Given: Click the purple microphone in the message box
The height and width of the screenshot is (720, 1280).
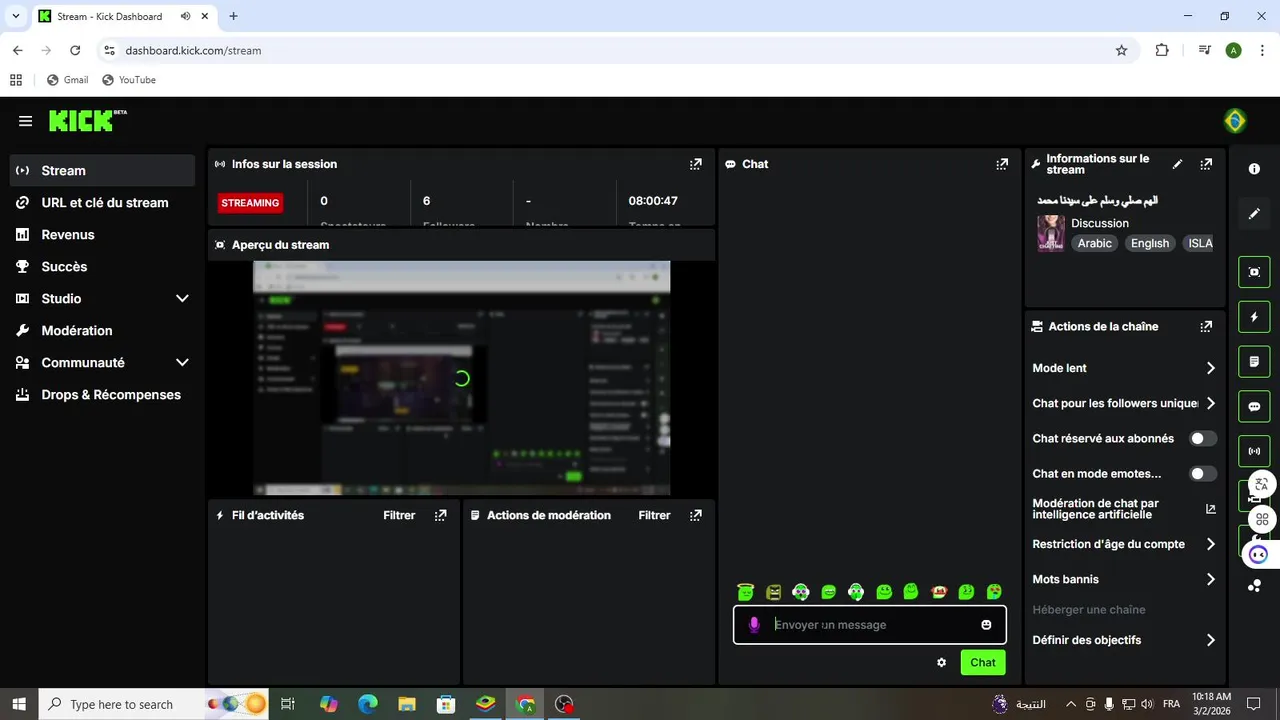Looking at the screenshot, I should pyautogui.click(x=754, y=625).
